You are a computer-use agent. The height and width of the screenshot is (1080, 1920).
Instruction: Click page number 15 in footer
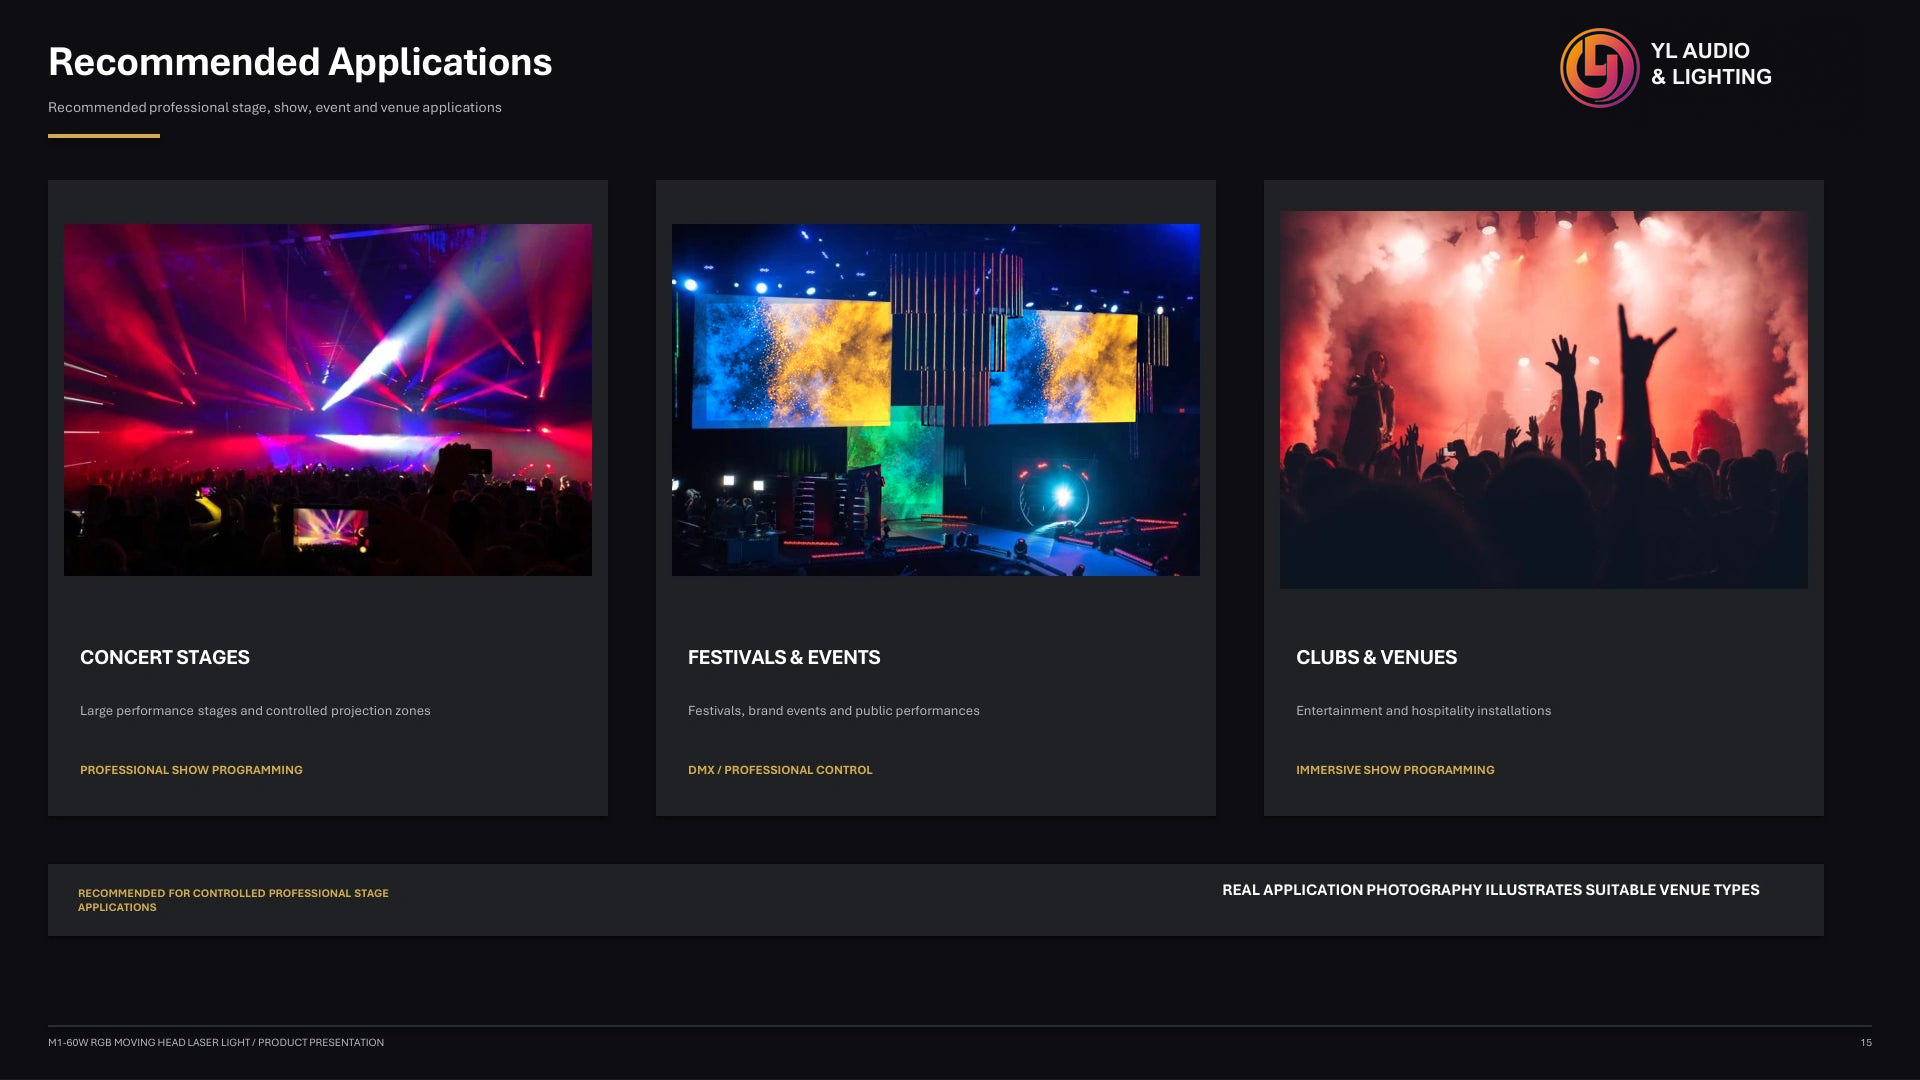[x=1866, y=1042]
